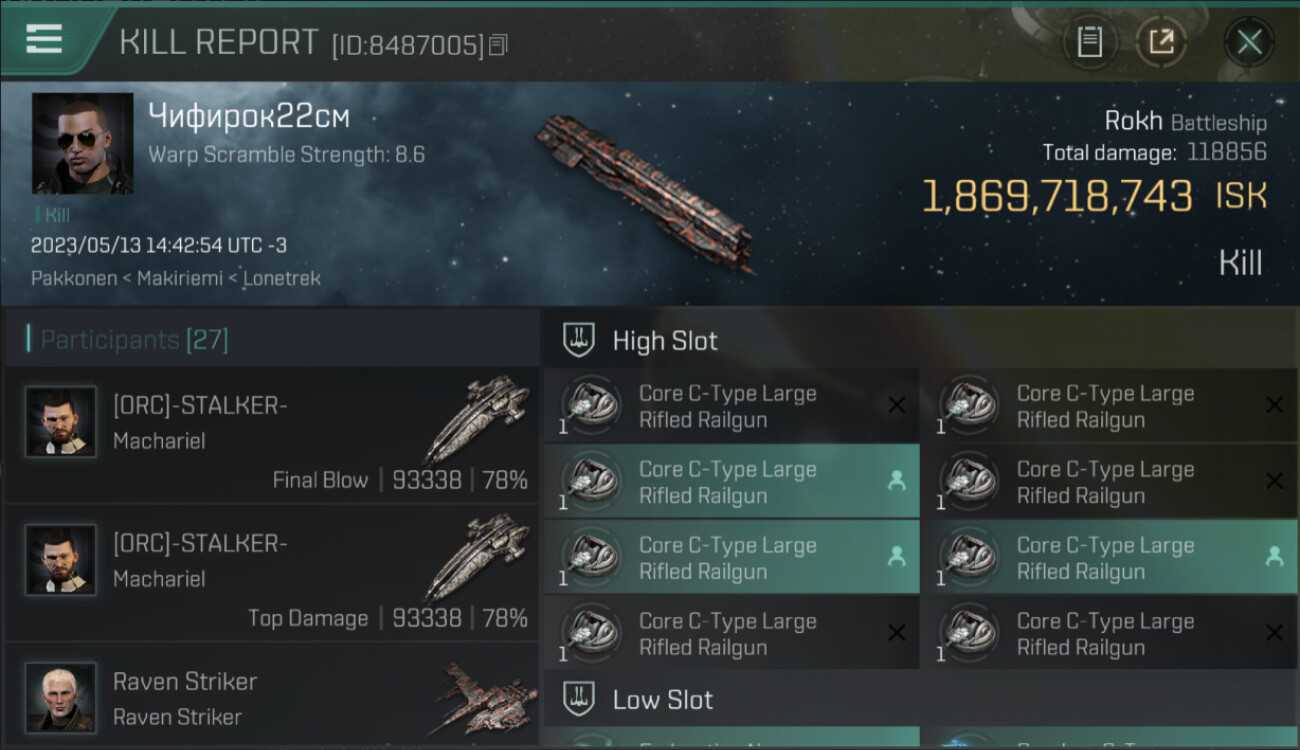Click the share/export kill report icon
This screenshot has width=1300, height=750.
[x=1161, y=42]
